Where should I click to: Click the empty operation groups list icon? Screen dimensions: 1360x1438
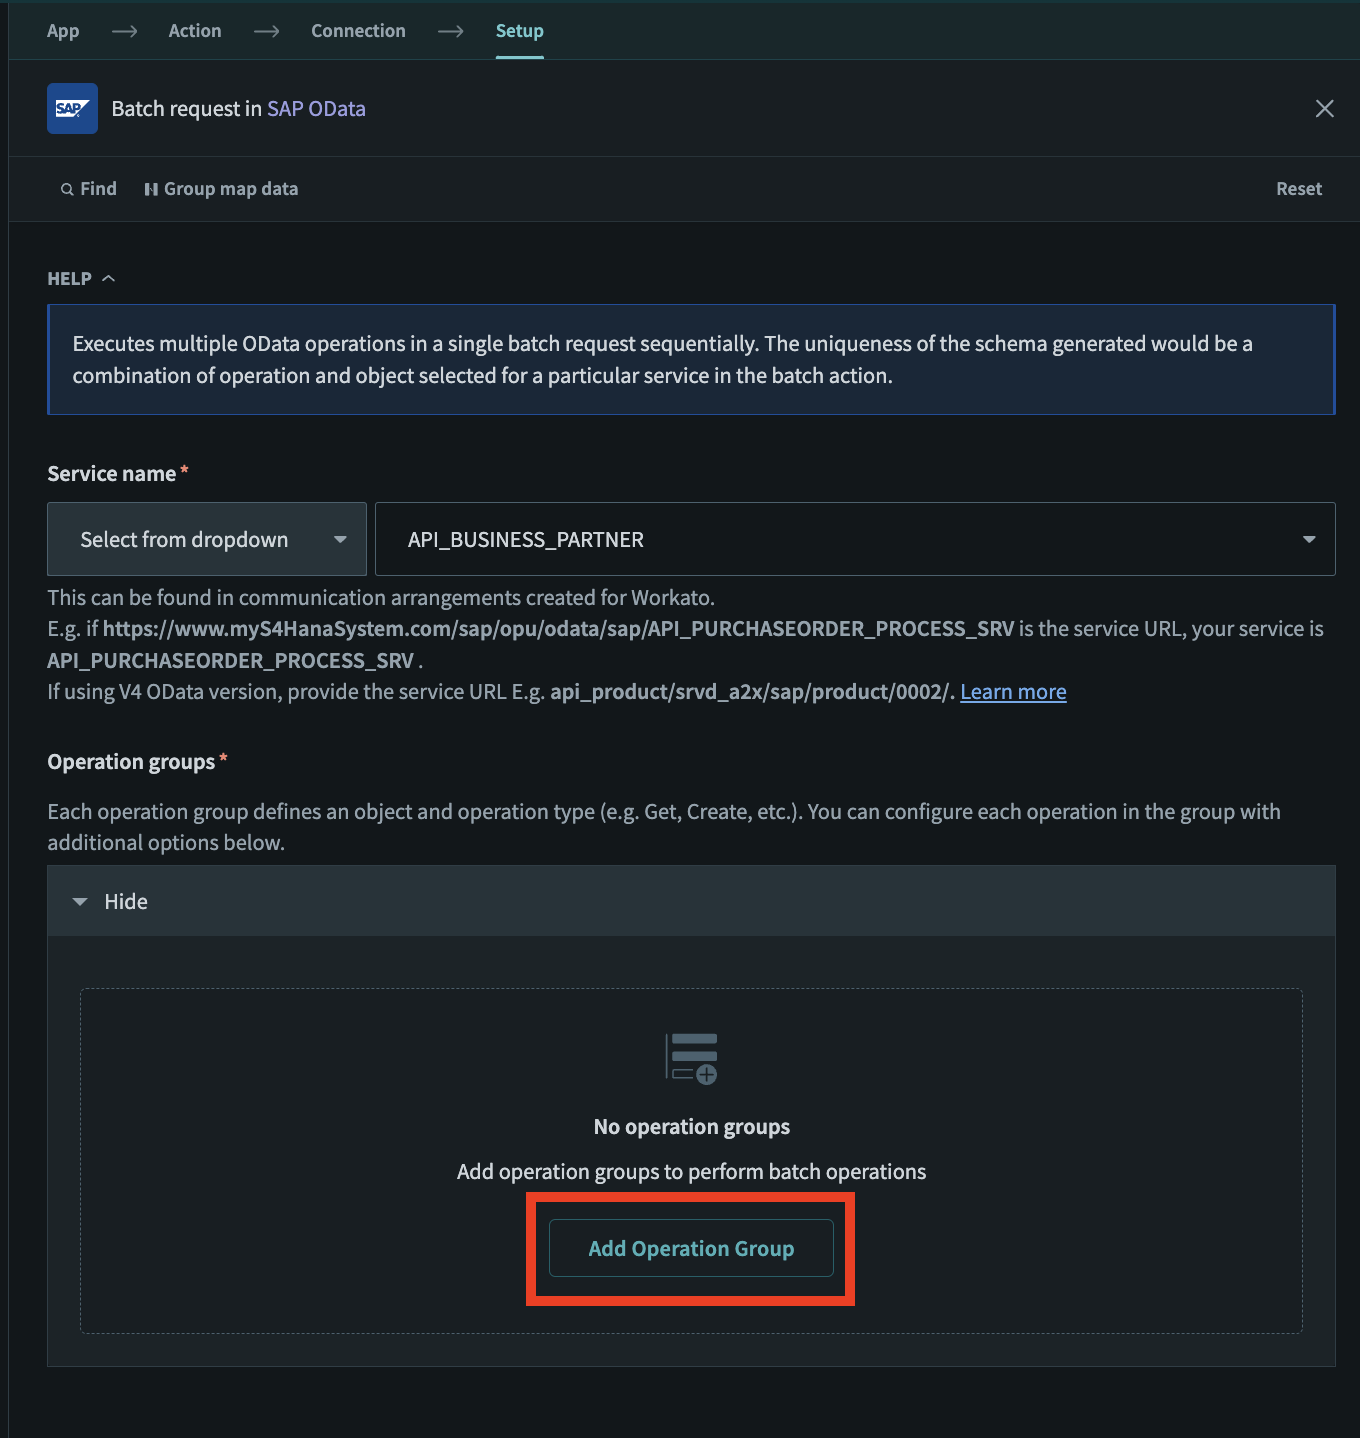(x=692, y=1058)
